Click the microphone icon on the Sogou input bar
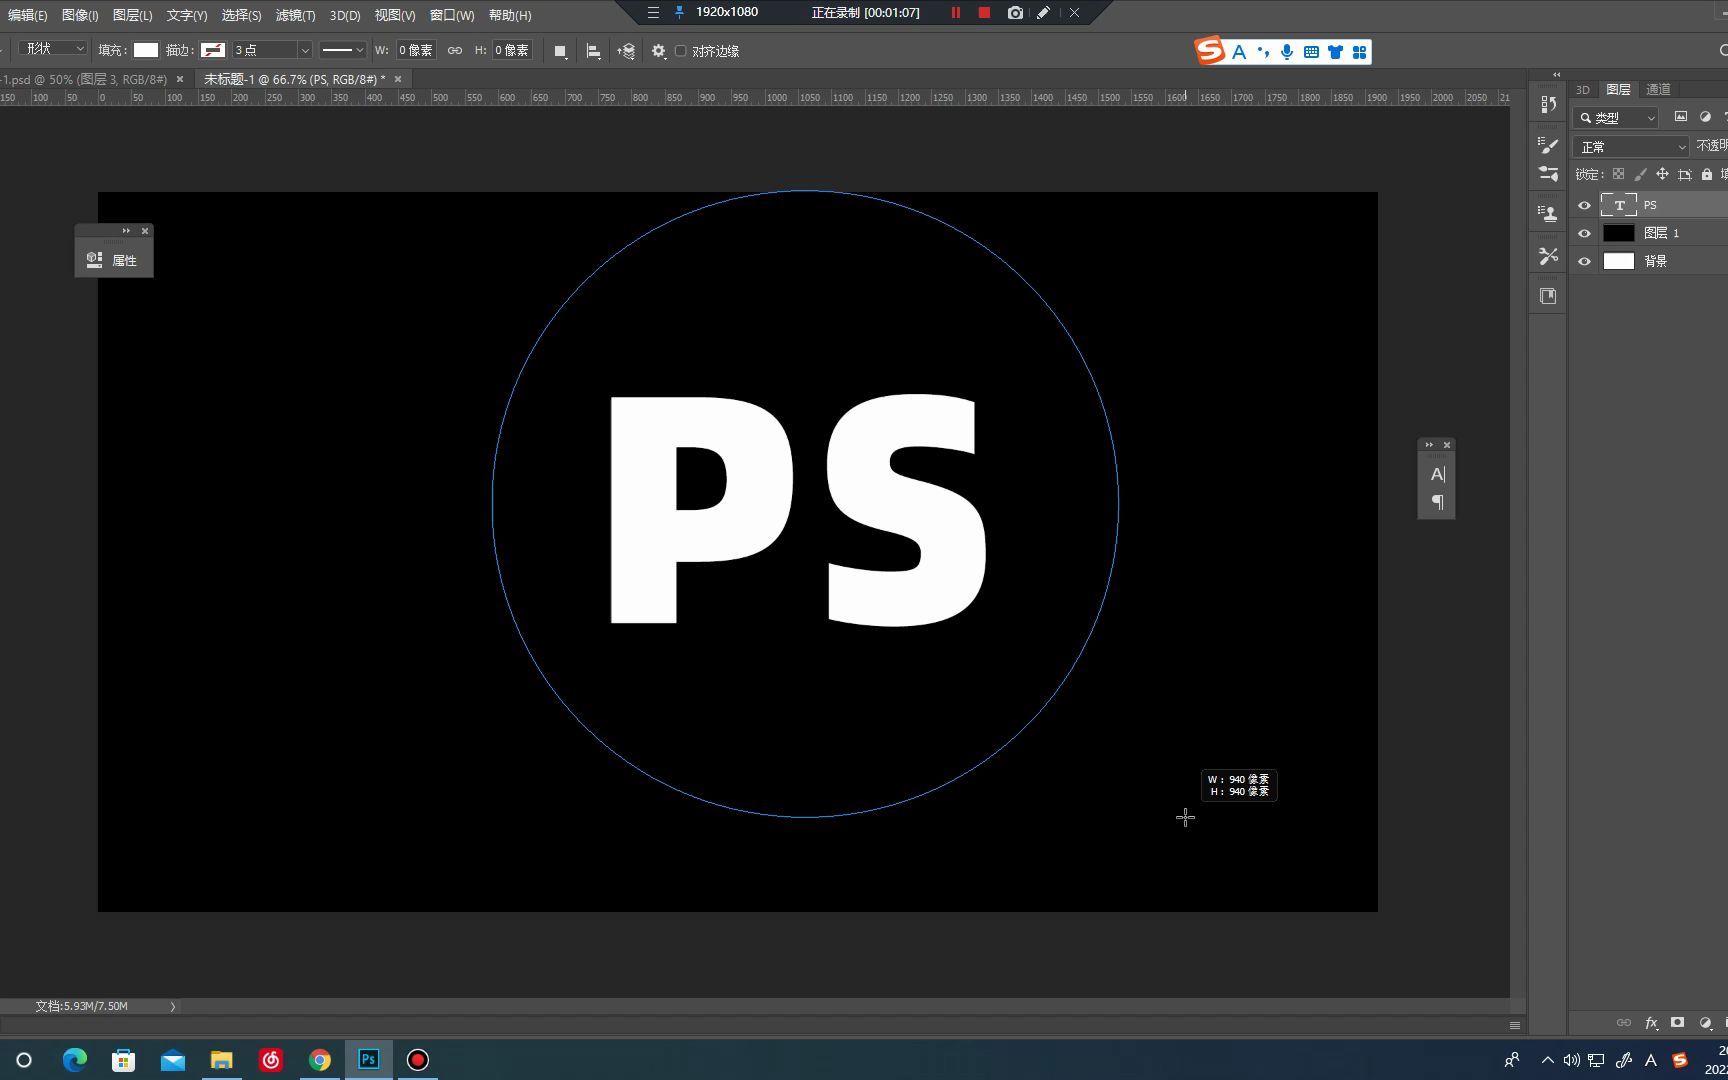This screenshot has width=1728, height=1080. tap(1286, 51)
